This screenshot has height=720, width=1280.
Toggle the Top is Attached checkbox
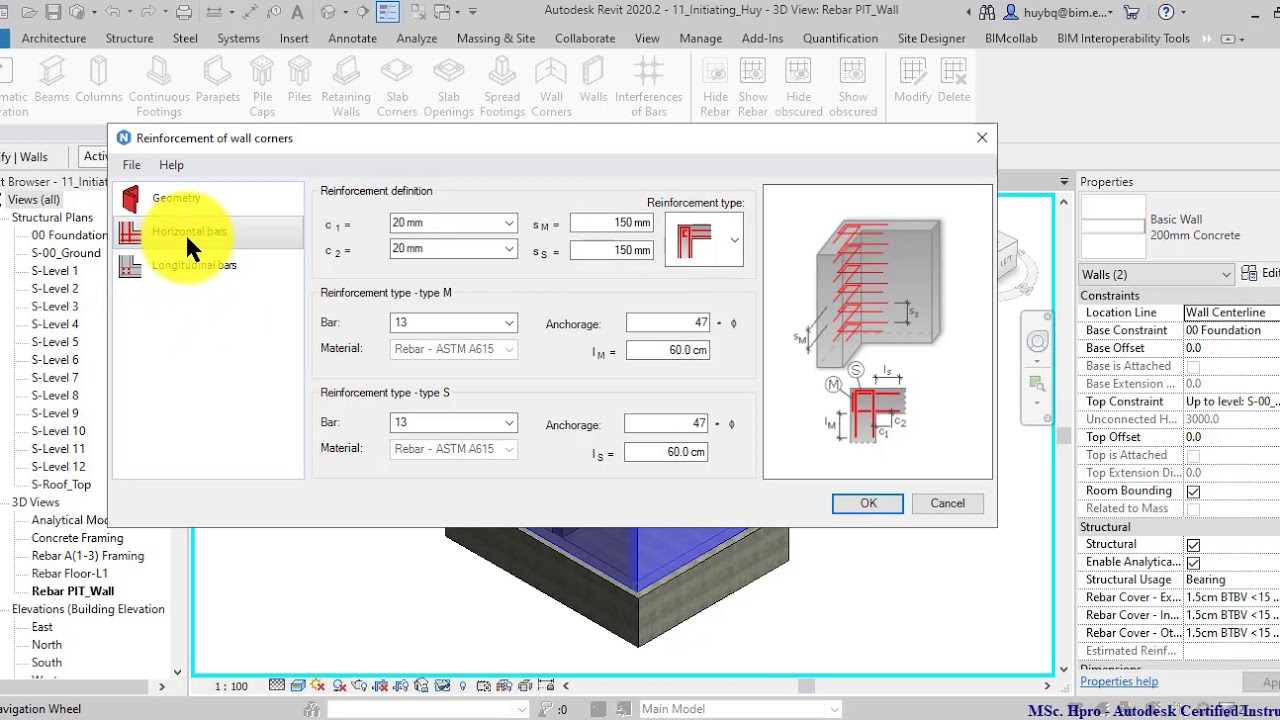point(1193,455)
